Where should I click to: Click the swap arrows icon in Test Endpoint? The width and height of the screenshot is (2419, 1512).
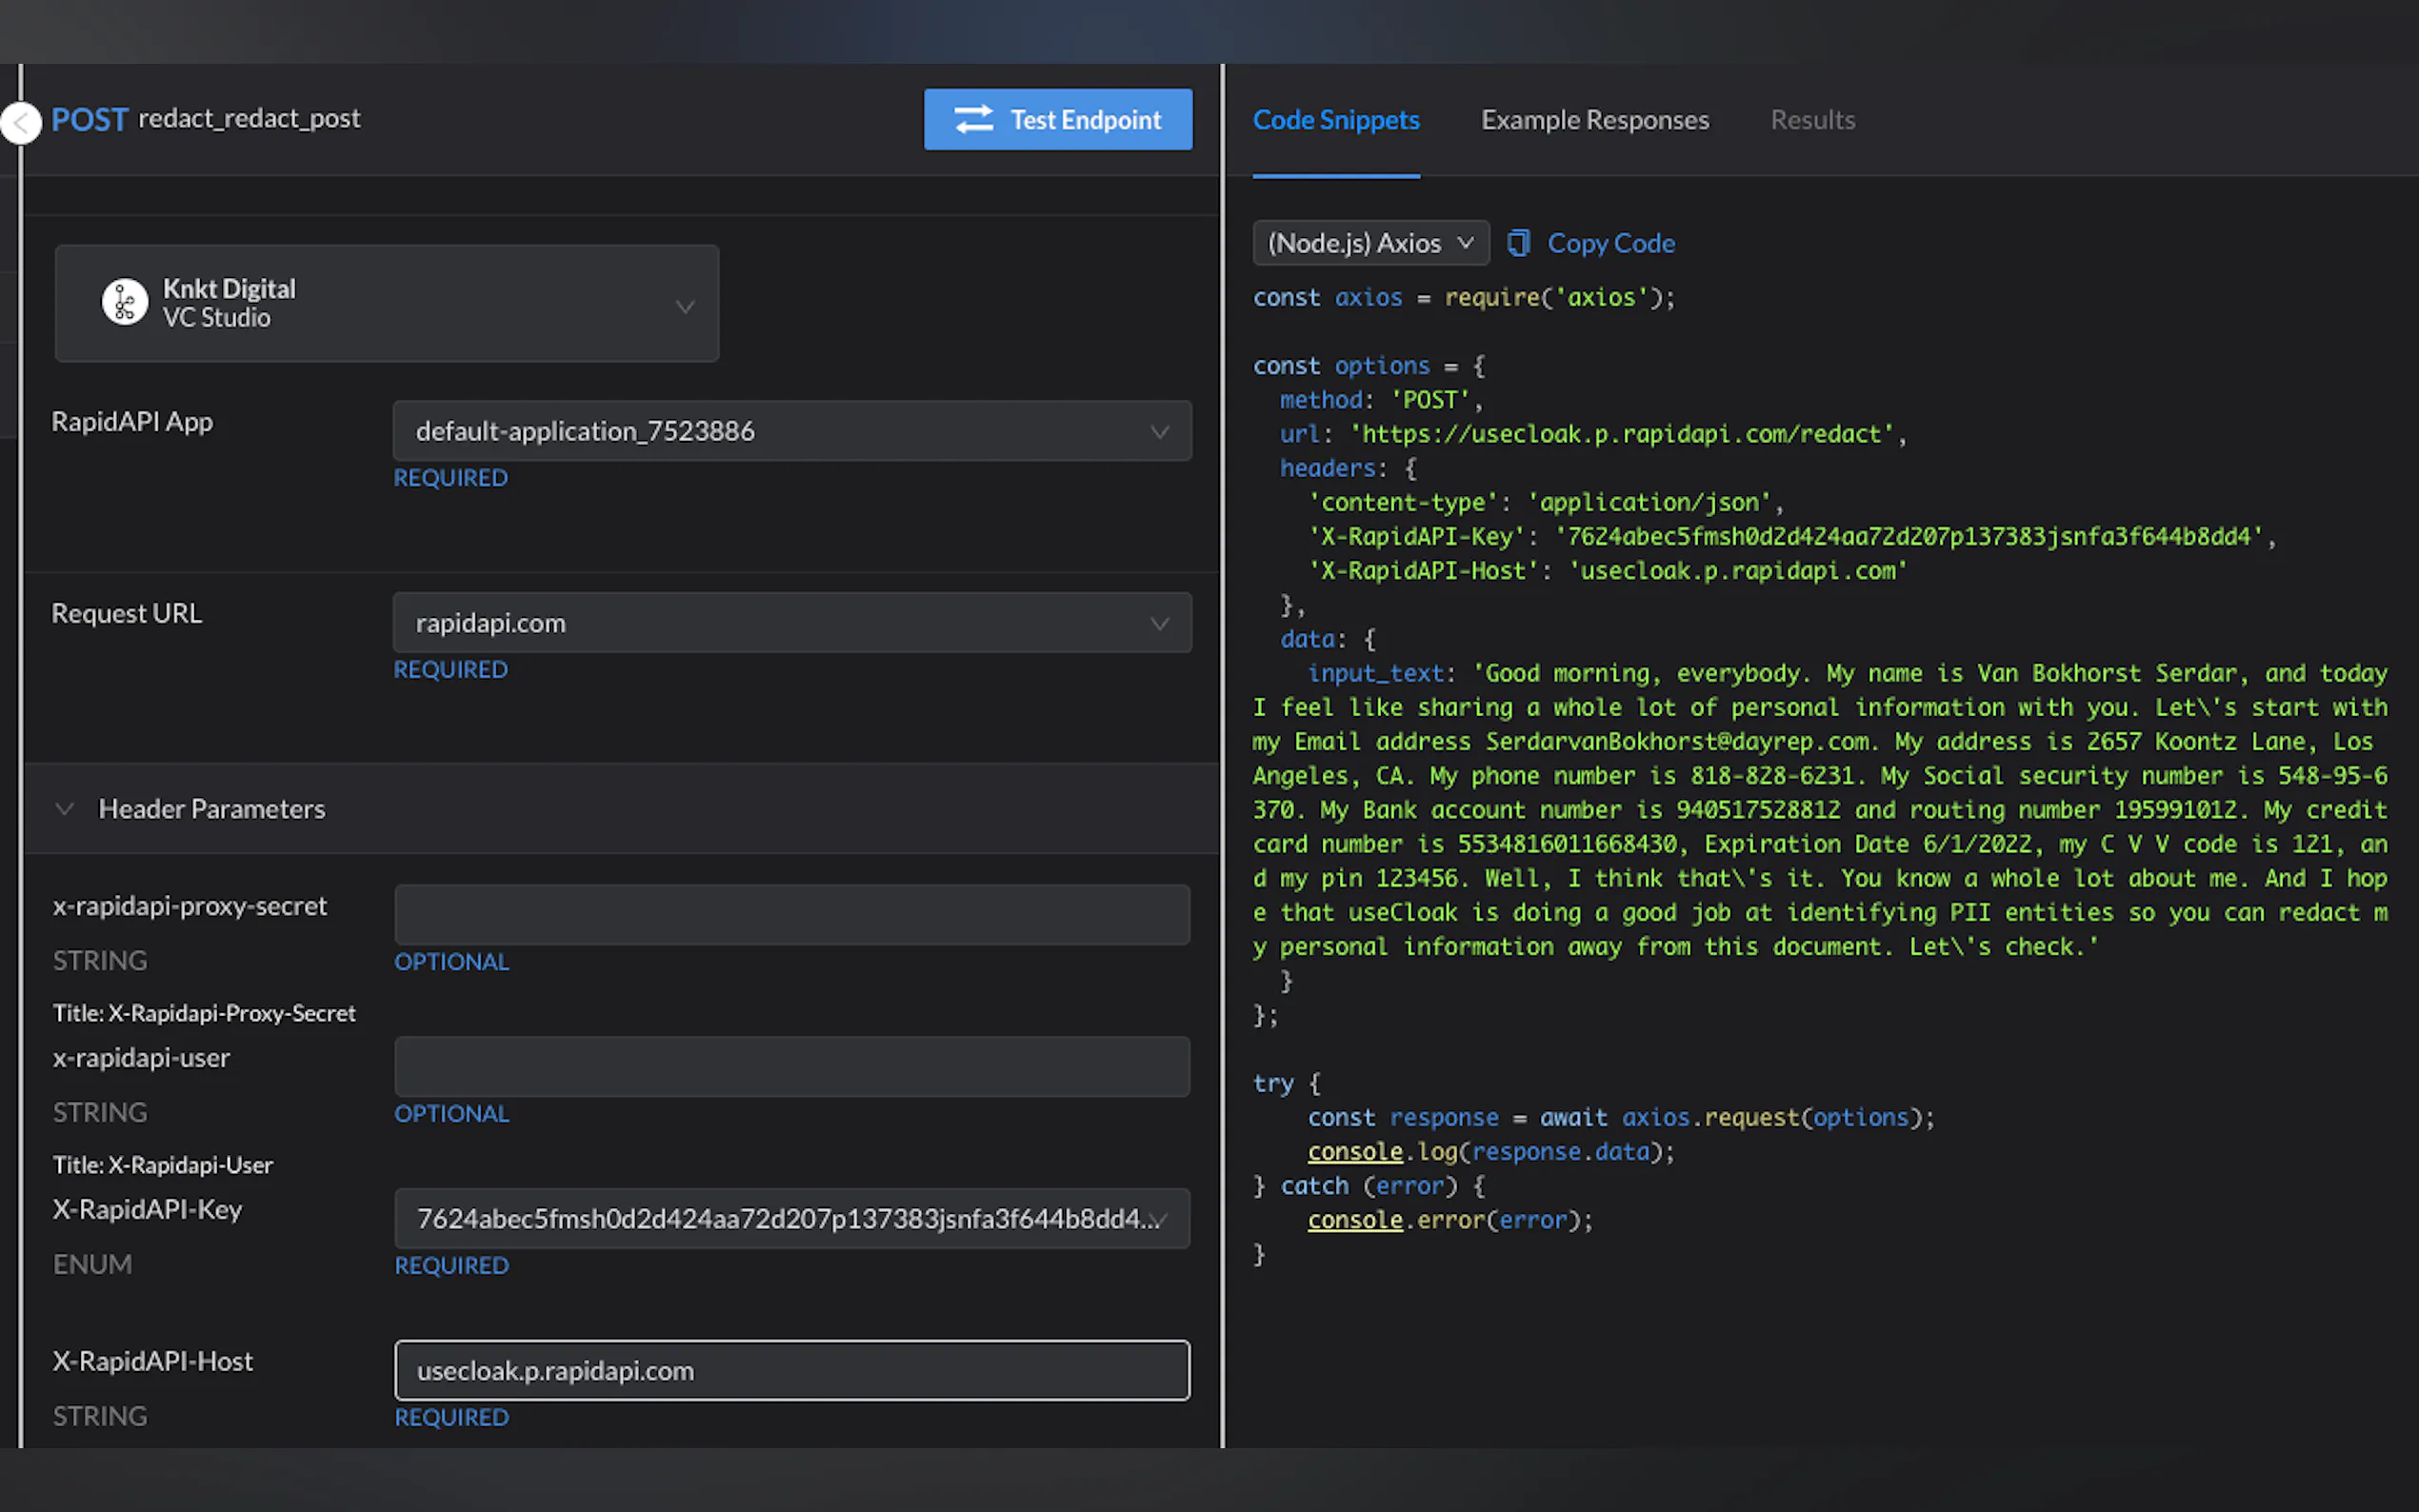(x=973, y=120)
